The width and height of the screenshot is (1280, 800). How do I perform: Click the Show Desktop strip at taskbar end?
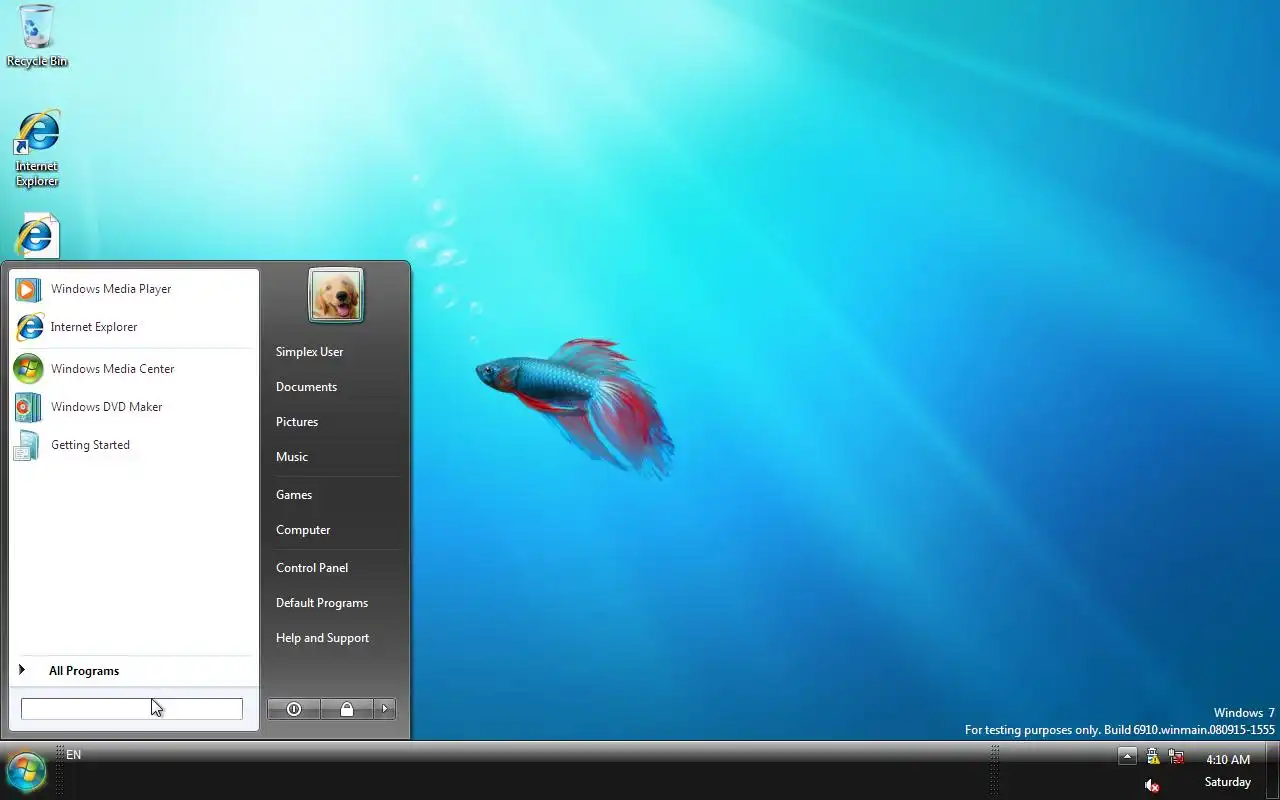click(x=1272, y=771)
